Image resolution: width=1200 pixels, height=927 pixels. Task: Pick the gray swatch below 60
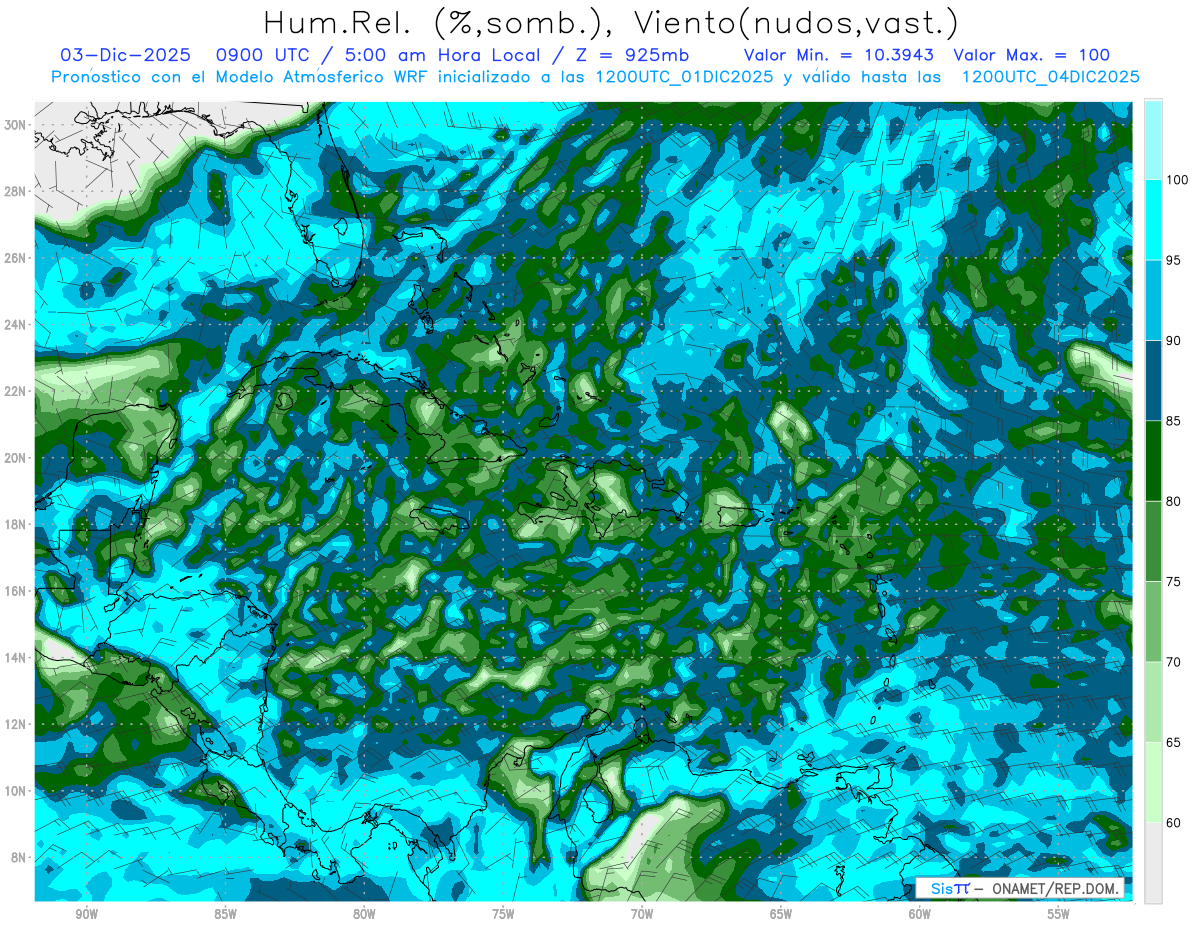click(x=1153, y=862)
